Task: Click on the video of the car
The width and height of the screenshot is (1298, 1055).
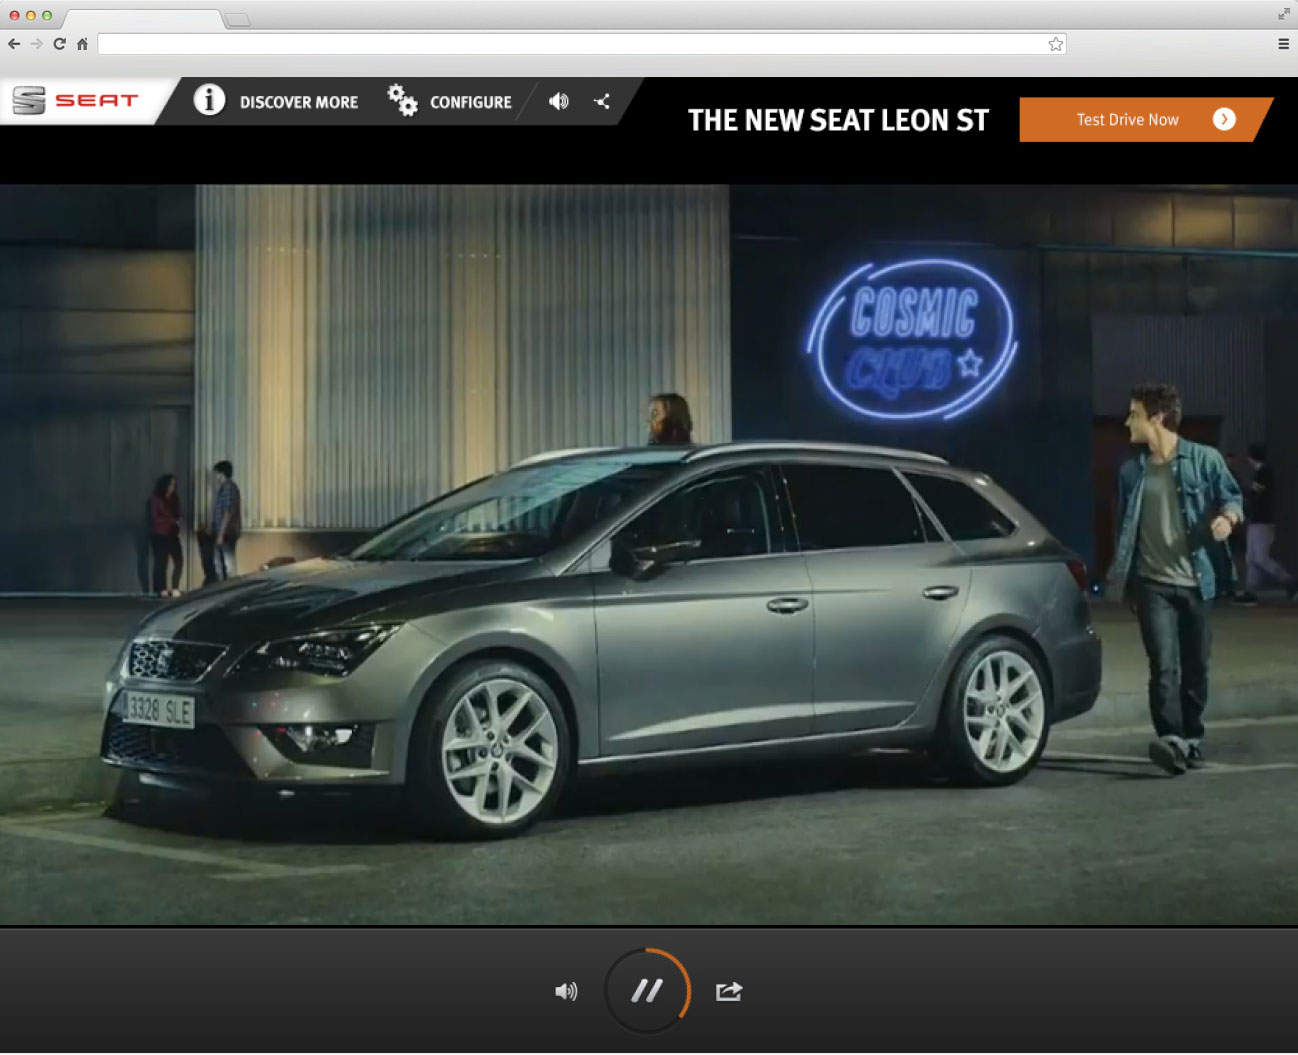Action: pos(649,555)
